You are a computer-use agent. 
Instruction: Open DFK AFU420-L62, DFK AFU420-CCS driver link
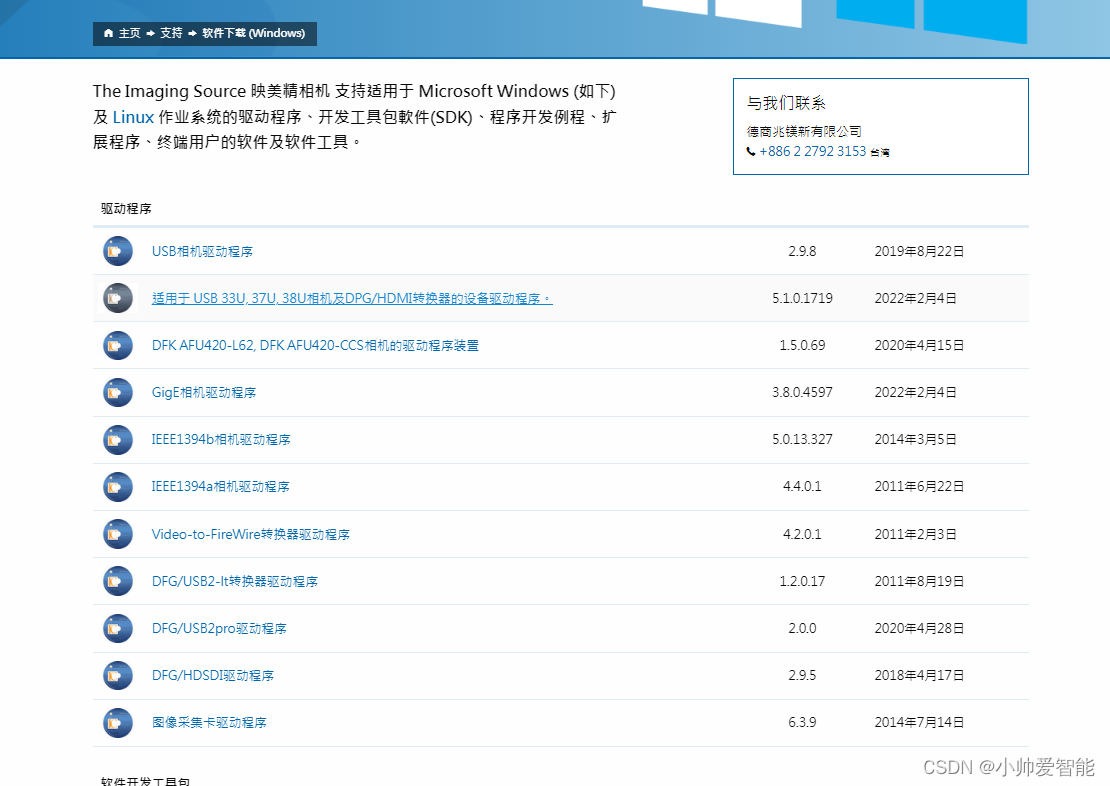point(315,346)
